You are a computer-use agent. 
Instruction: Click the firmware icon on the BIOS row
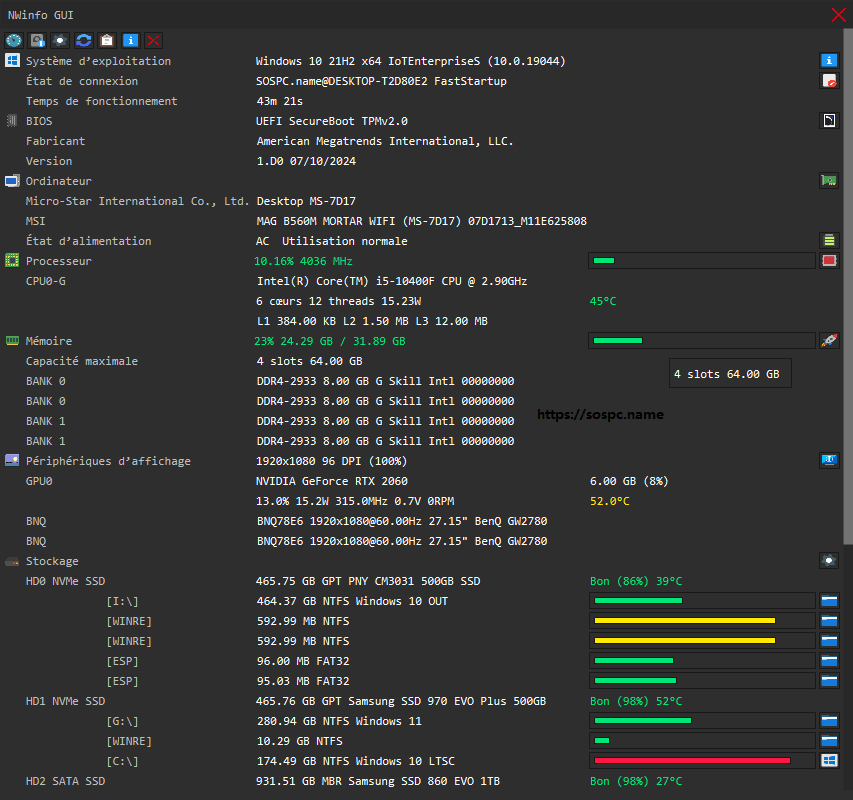point(828,121)
